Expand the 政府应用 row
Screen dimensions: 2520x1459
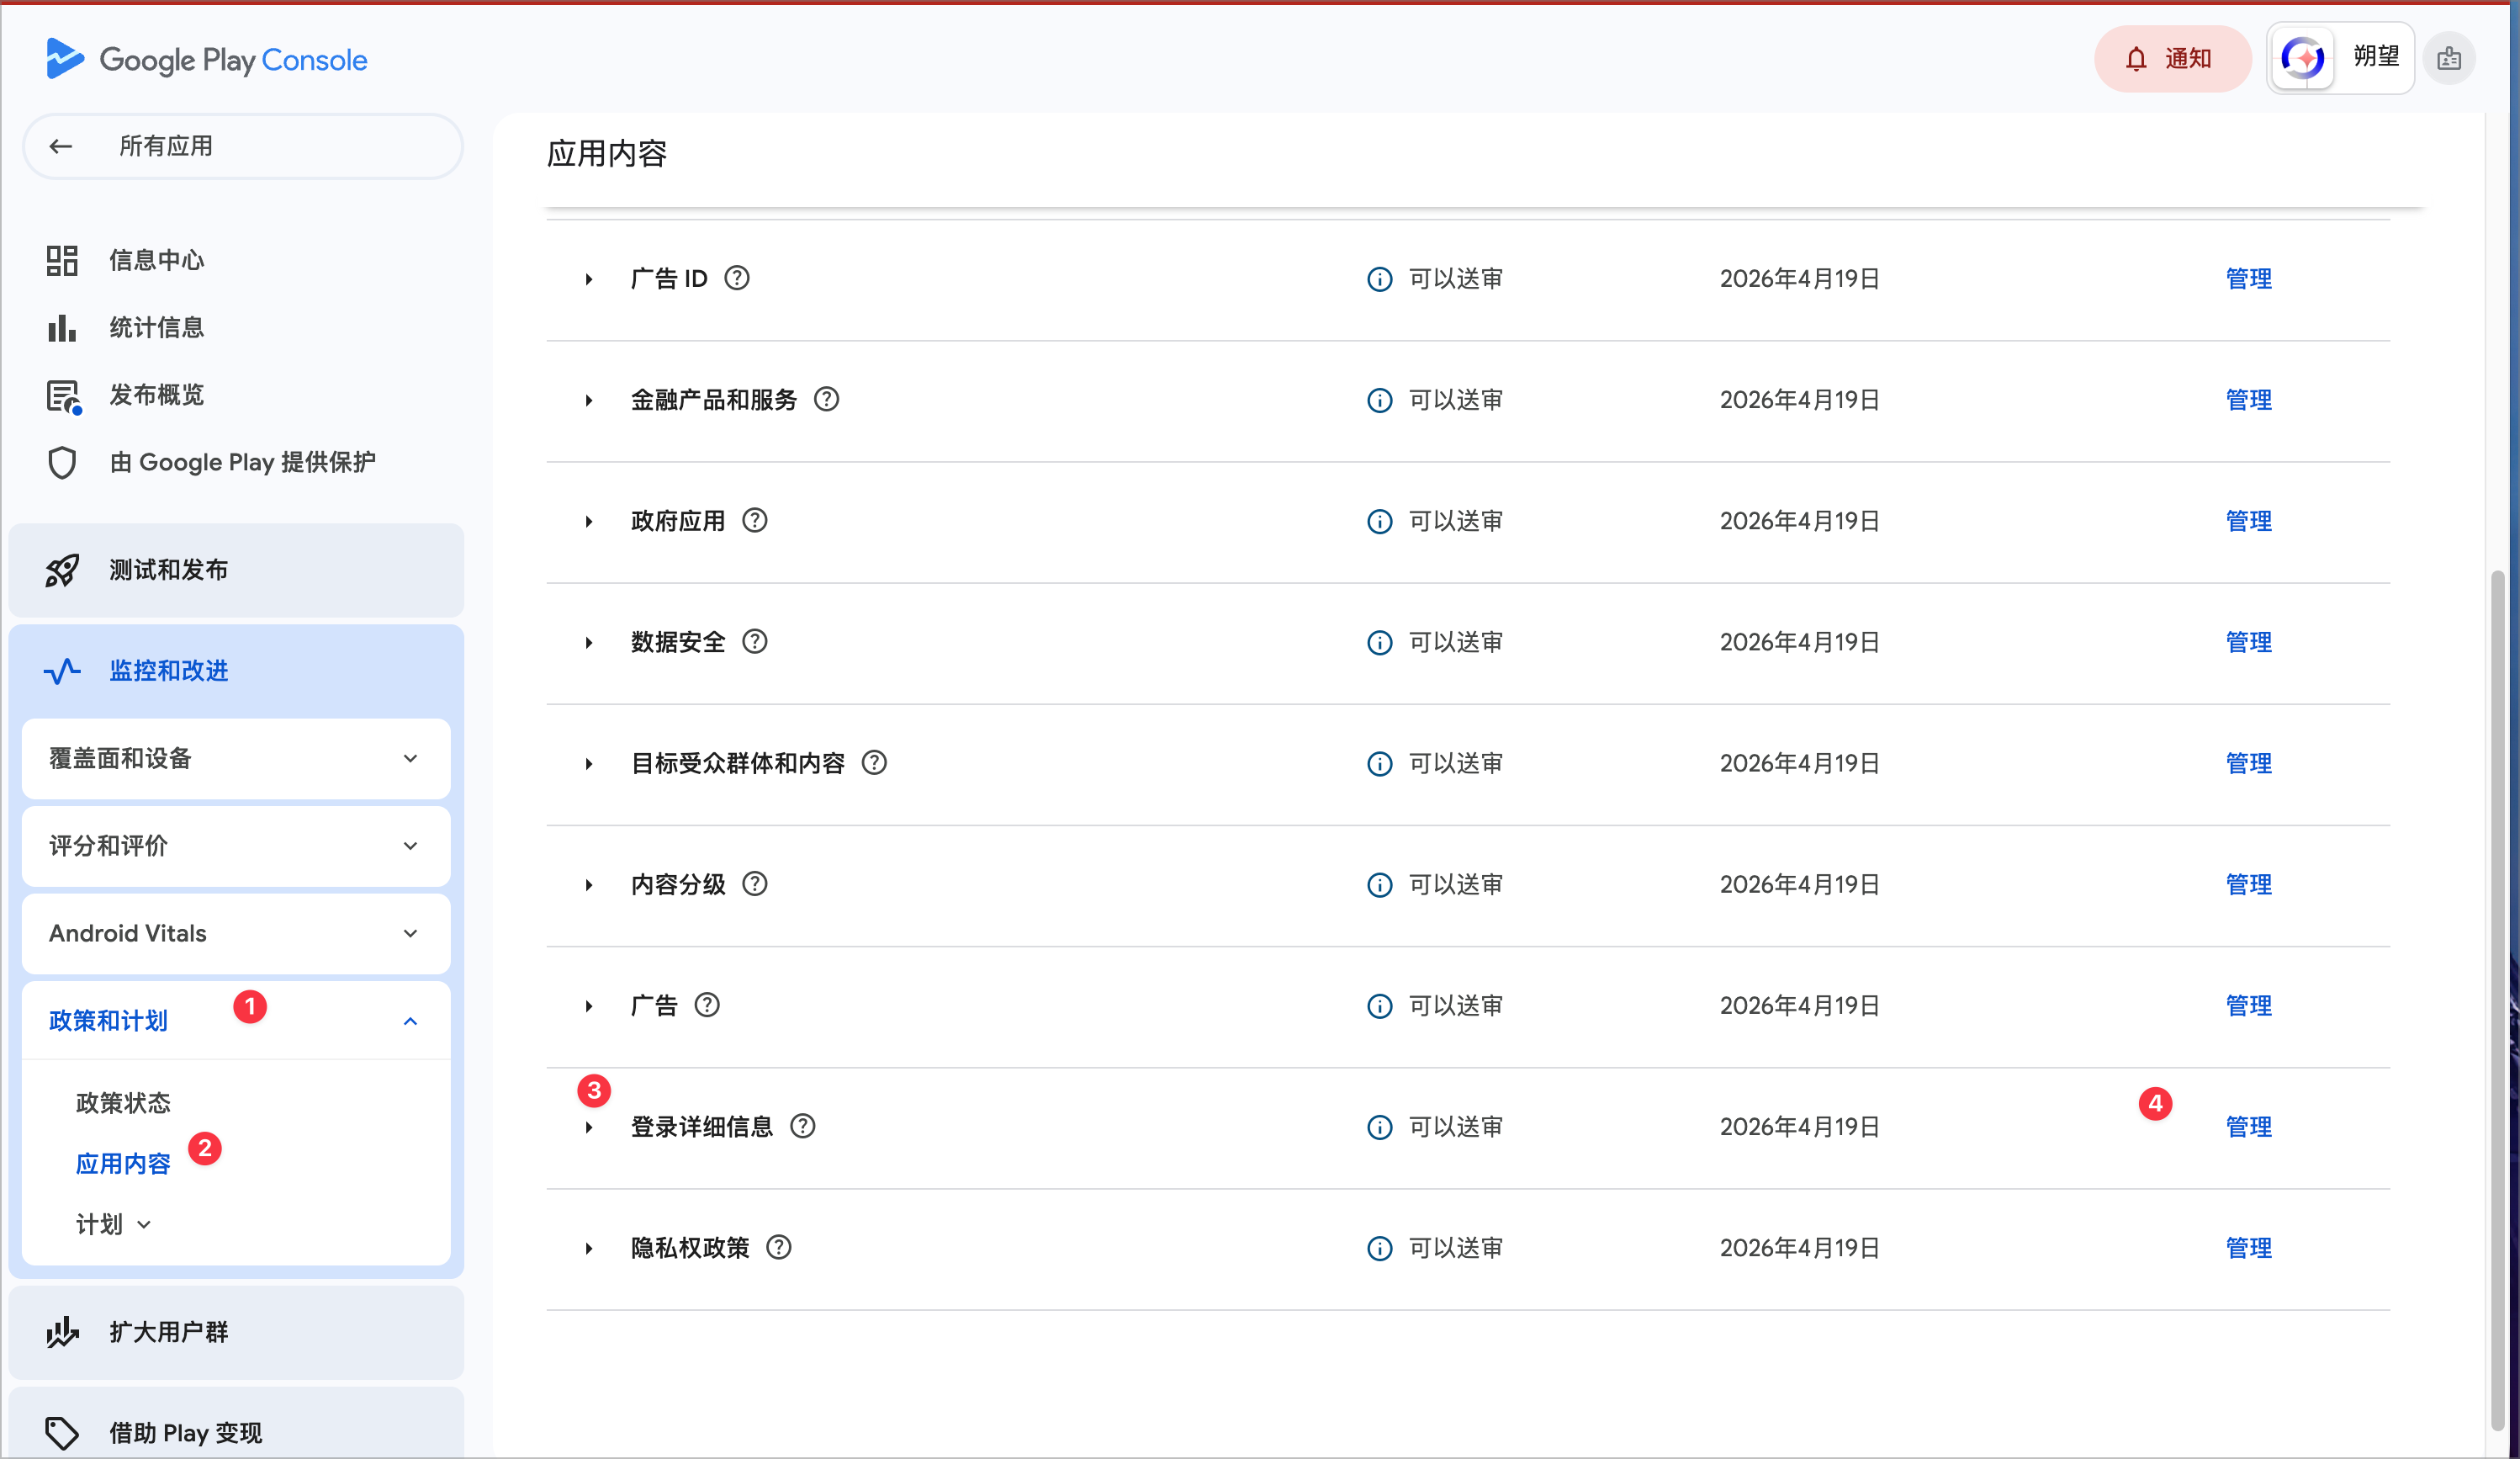coord(589,521)
